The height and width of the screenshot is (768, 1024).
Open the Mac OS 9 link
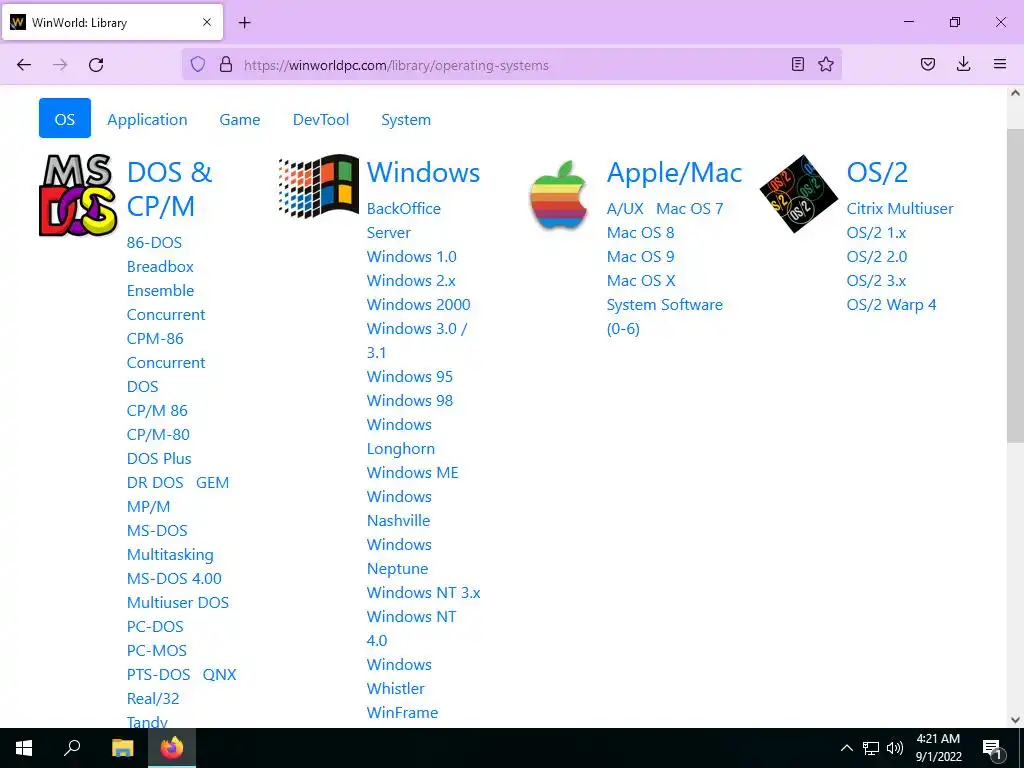pyautogui.click(x=640, y=257)
